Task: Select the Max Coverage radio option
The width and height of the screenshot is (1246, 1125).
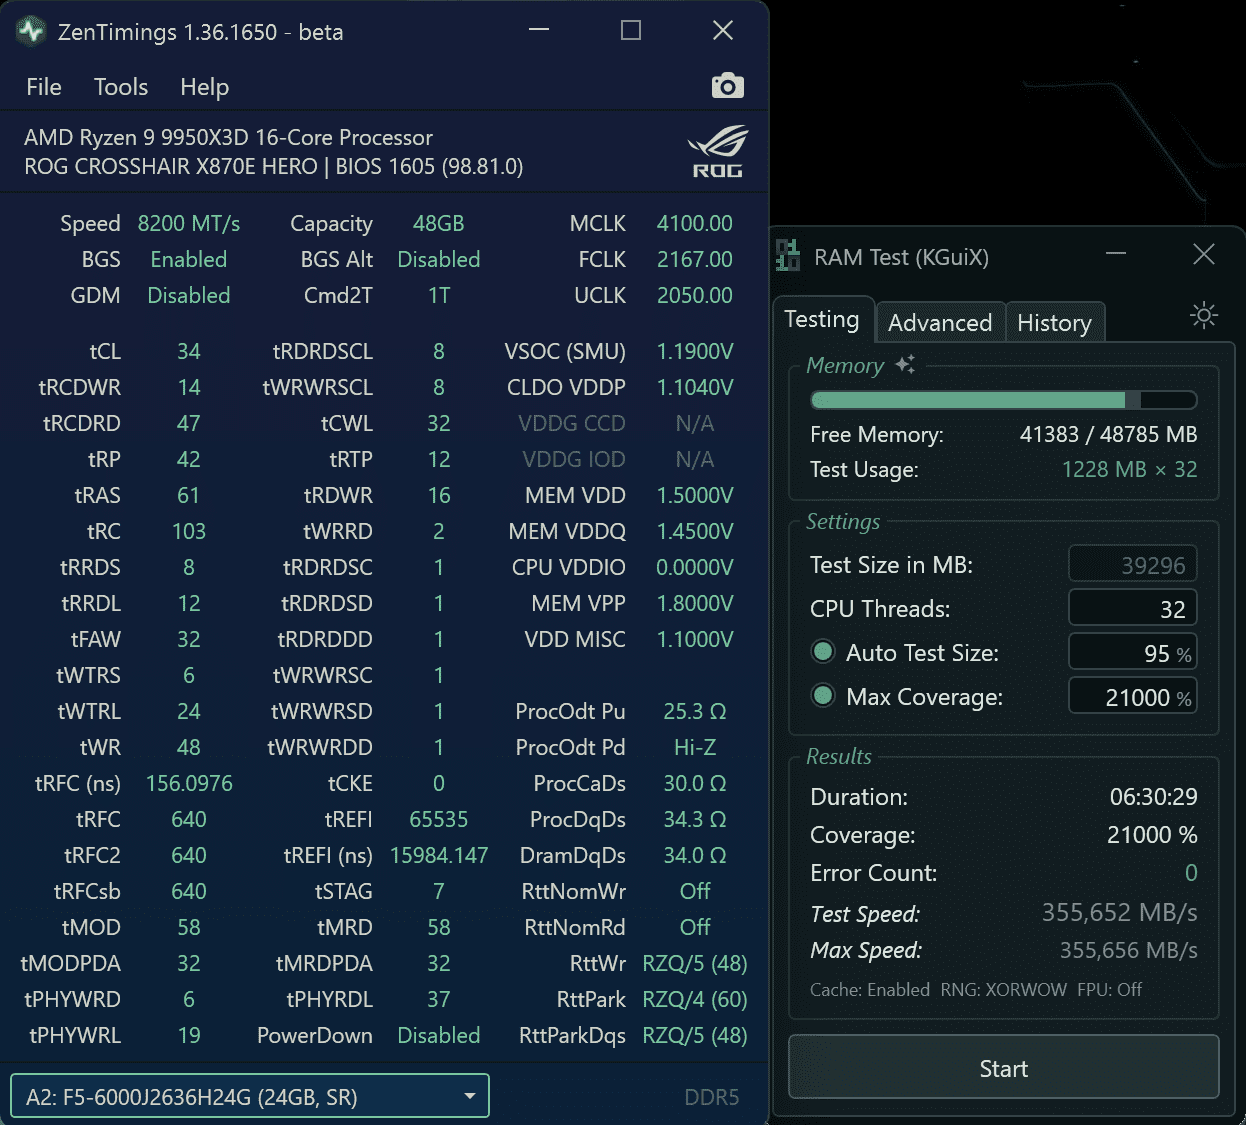Action: pyautogui.click(x=823, y=696)
